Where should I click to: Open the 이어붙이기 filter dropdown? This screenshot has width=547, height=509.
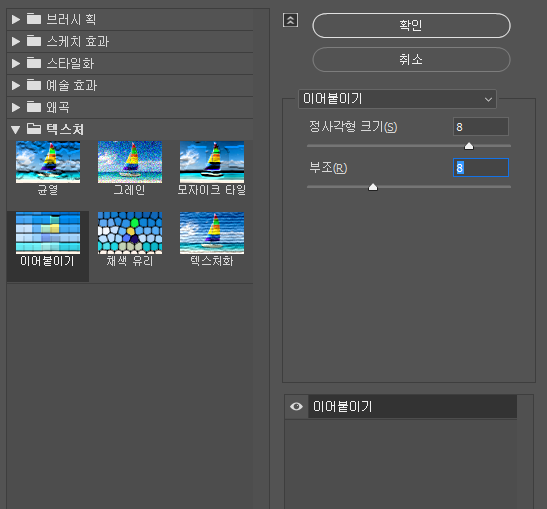click(x=397, y=99)
